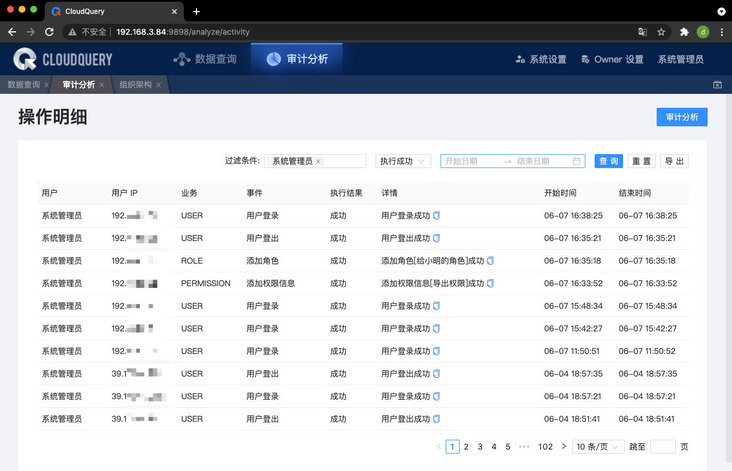Click the 导出 export button

674,161
